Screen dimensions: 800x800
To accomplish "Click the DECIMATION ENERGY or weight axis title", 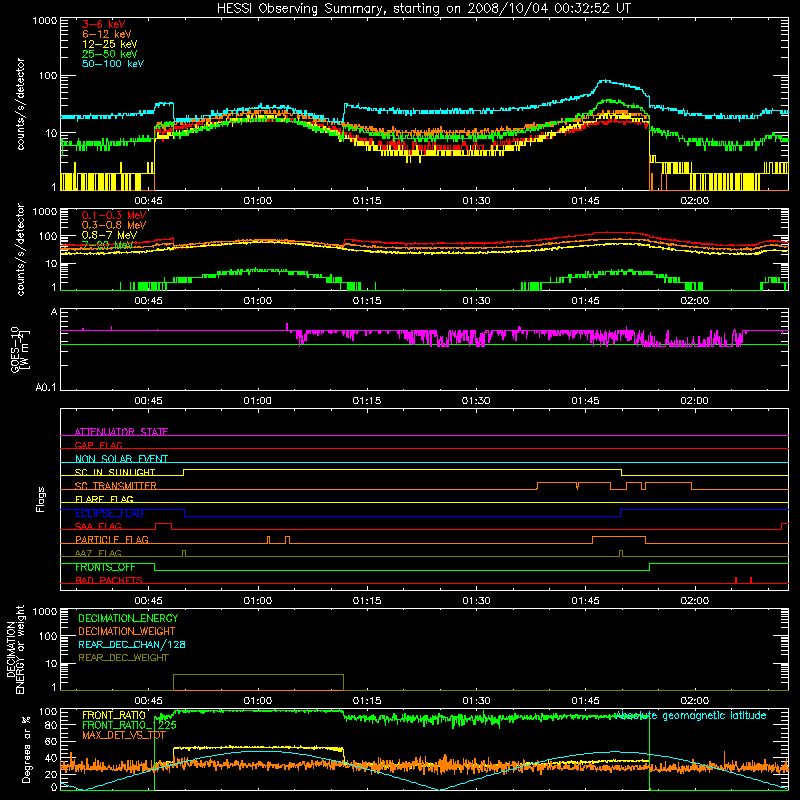I will [x=15, y=649].
